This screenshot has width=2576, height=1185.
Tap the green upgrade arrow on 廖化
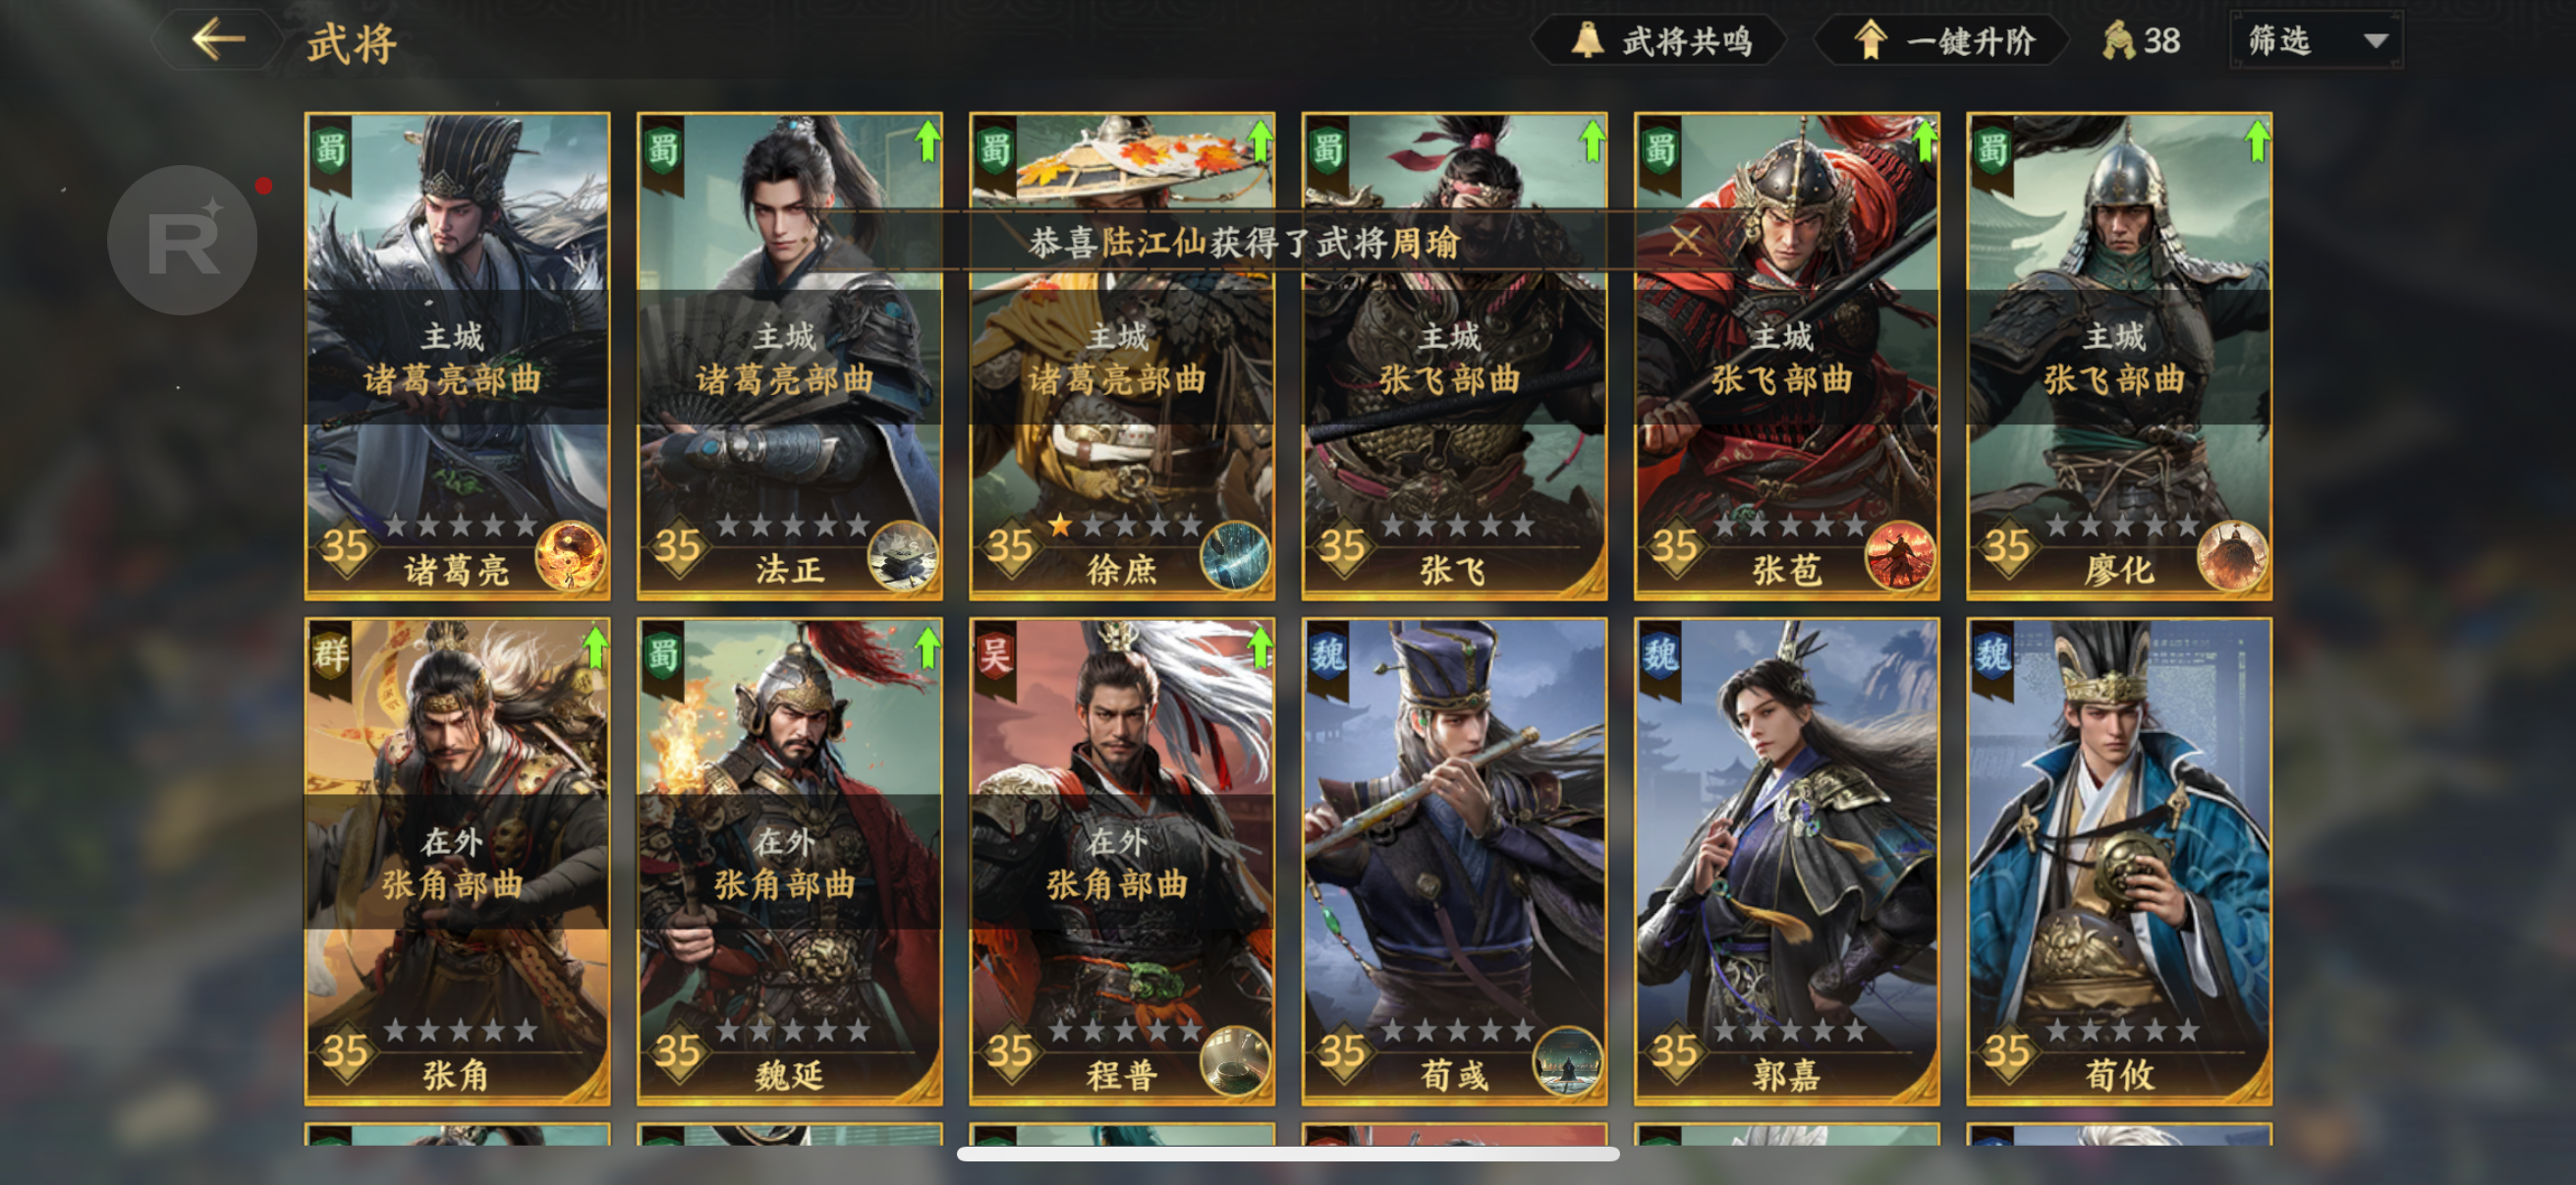tap(2256, 141)
